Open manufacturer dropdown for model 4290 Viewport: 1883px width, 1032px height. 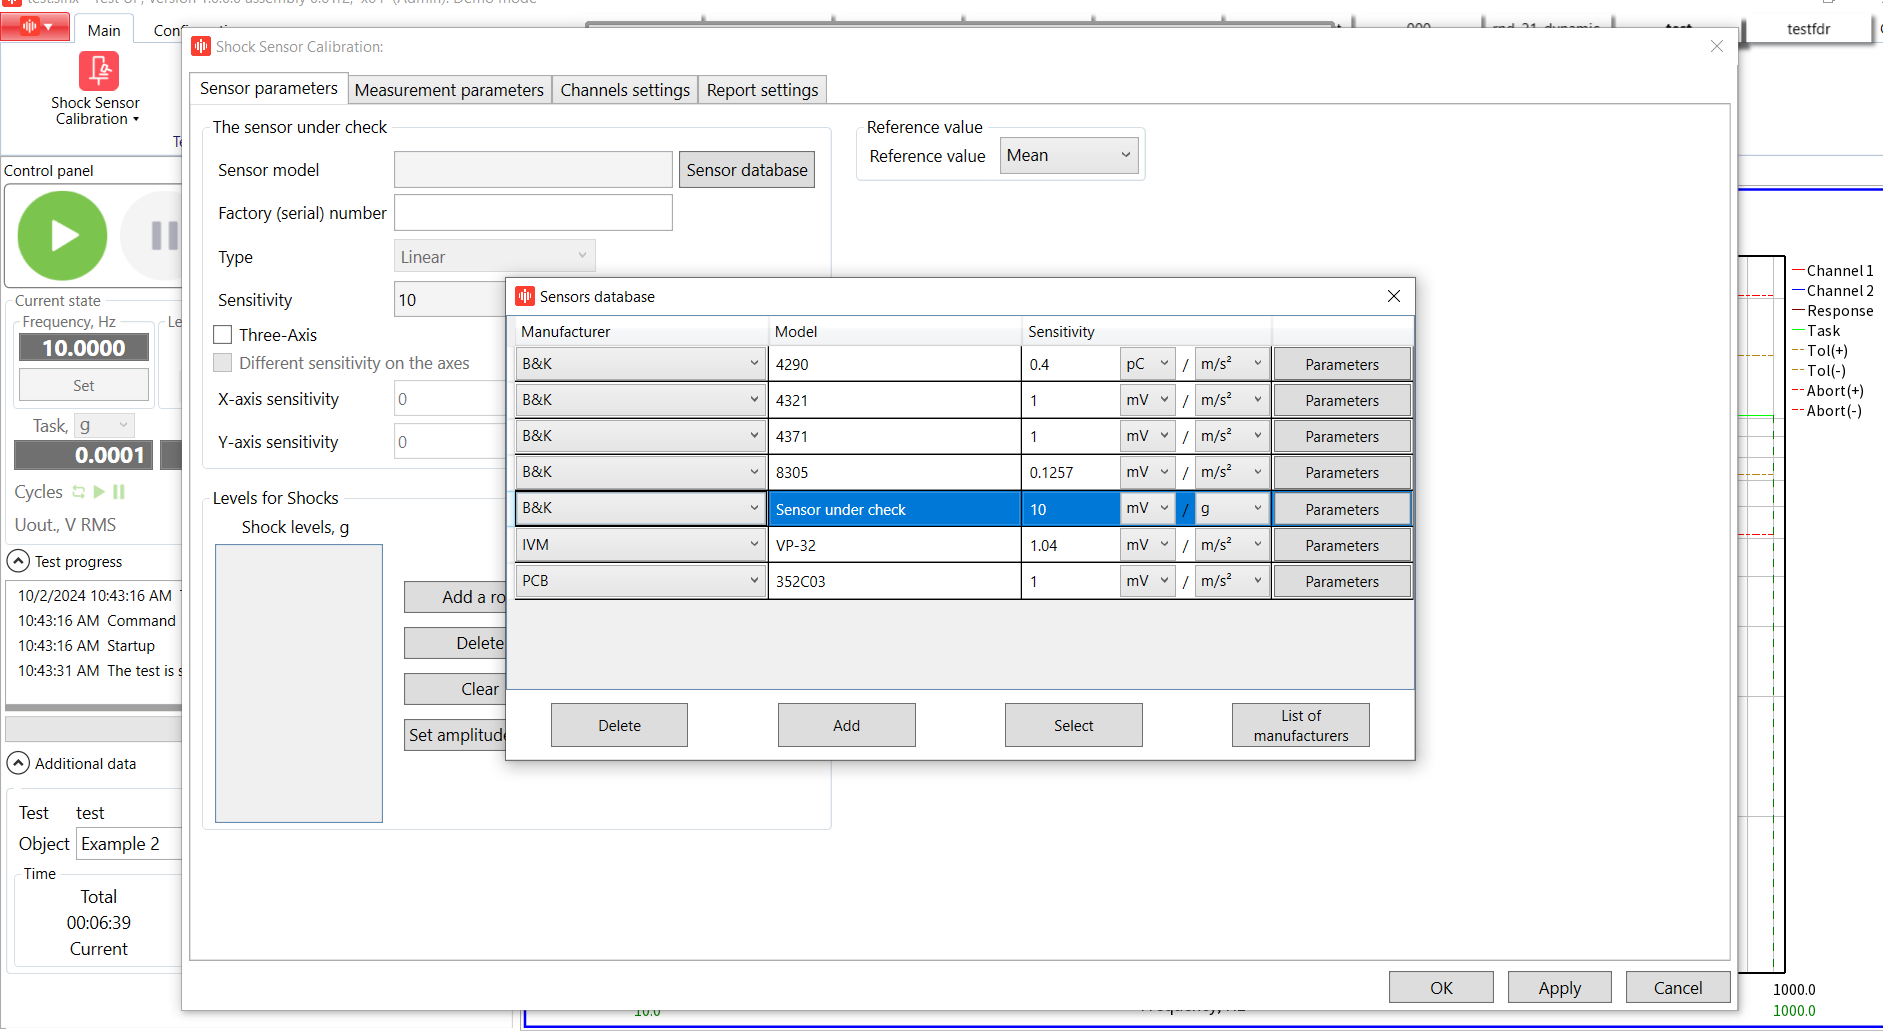coord(641,364)
